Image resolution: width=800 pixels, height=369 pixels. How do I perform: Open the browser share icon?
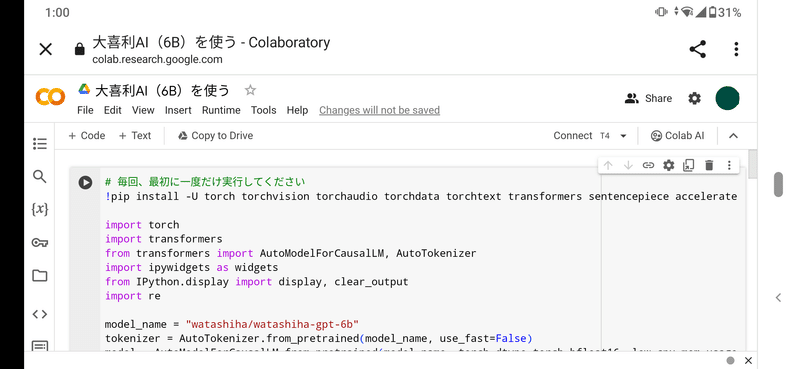[697, 49]
